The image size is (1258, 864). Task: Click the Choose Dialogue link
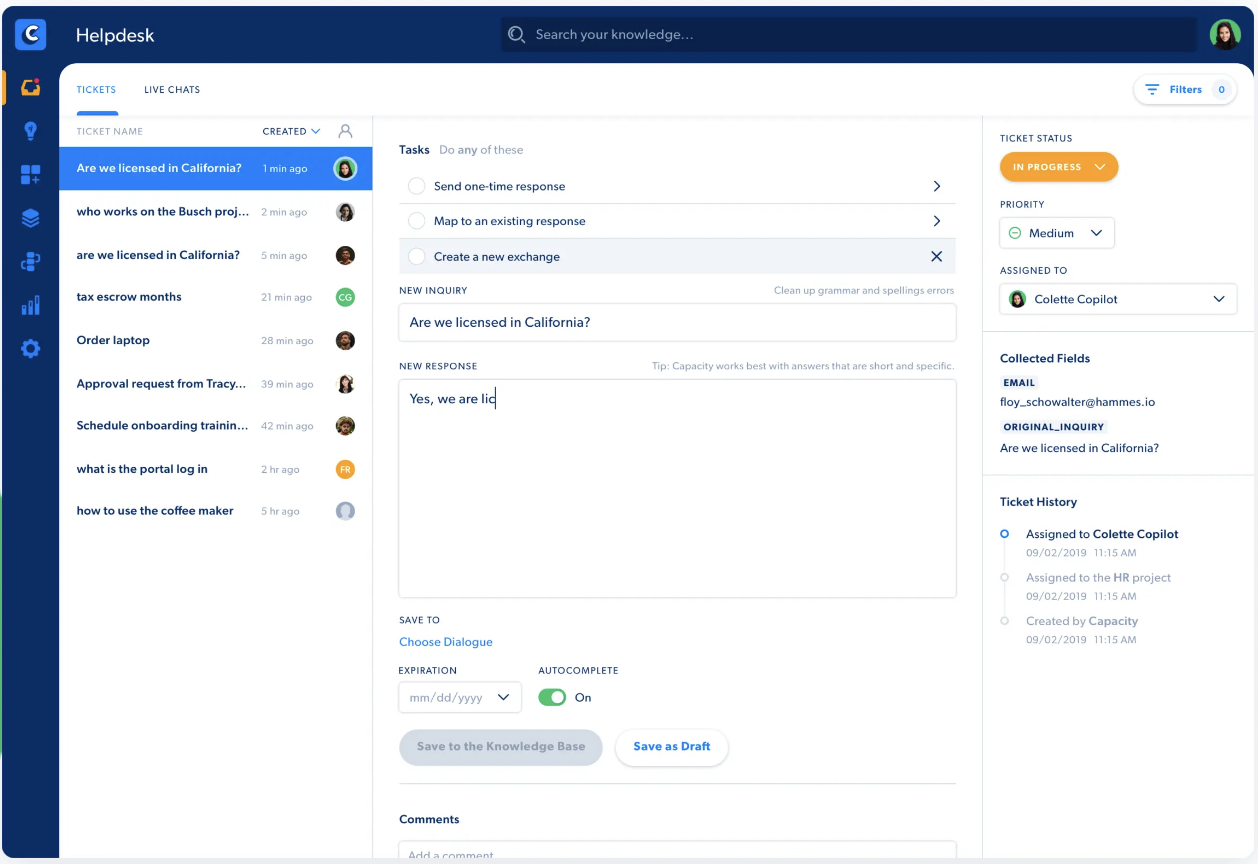click(x=446, y=641)
